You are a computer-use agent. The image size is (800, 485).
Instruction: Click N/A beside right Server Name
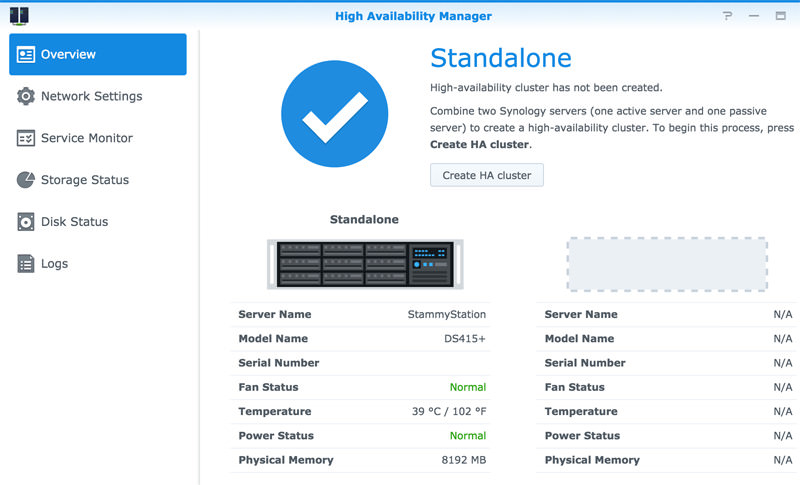point(783,315)
